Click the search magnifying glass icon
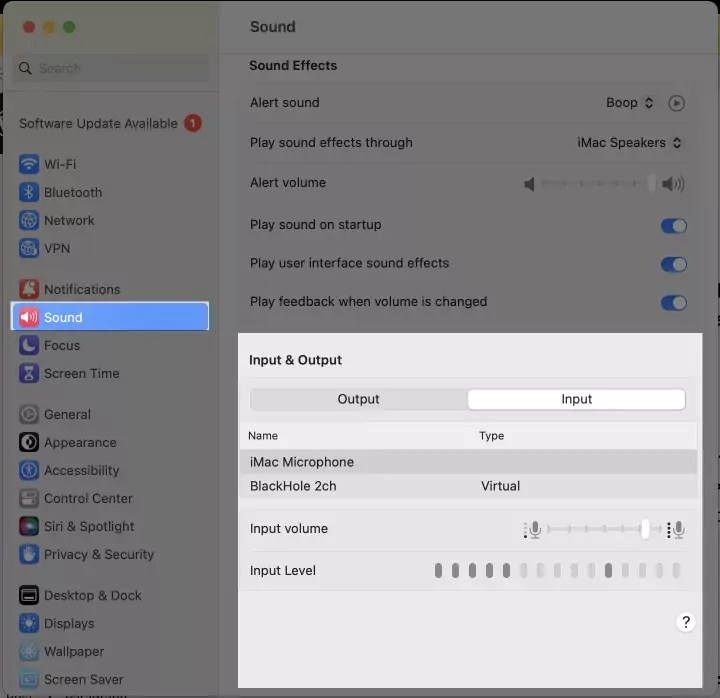 coord(25,68)
